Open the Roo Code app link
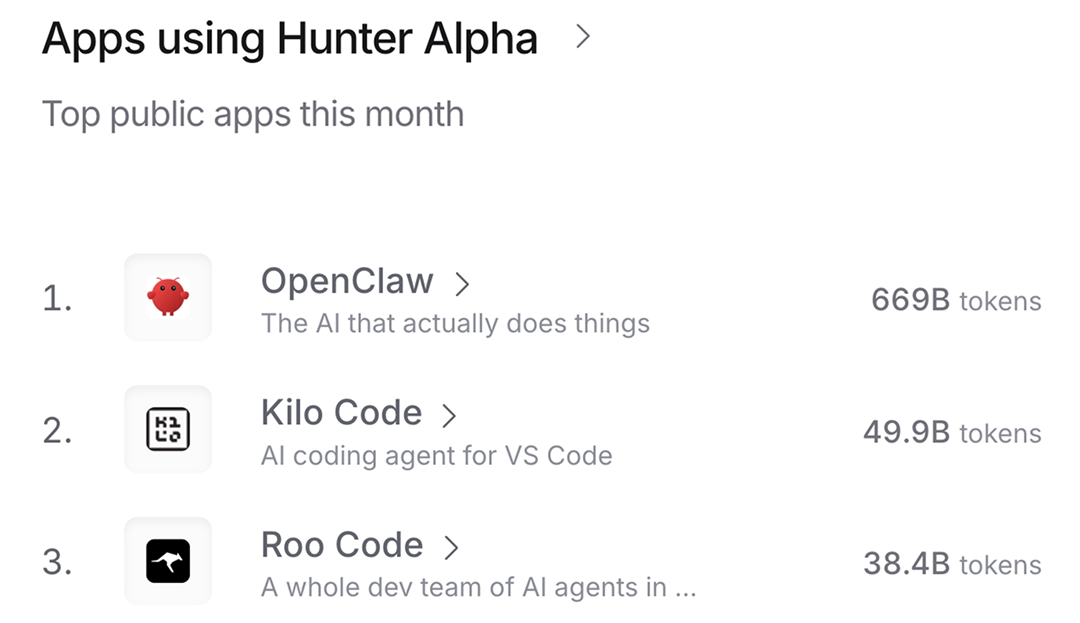The height and width of the screenshot is (623, 1080). [x=342, y=545]
